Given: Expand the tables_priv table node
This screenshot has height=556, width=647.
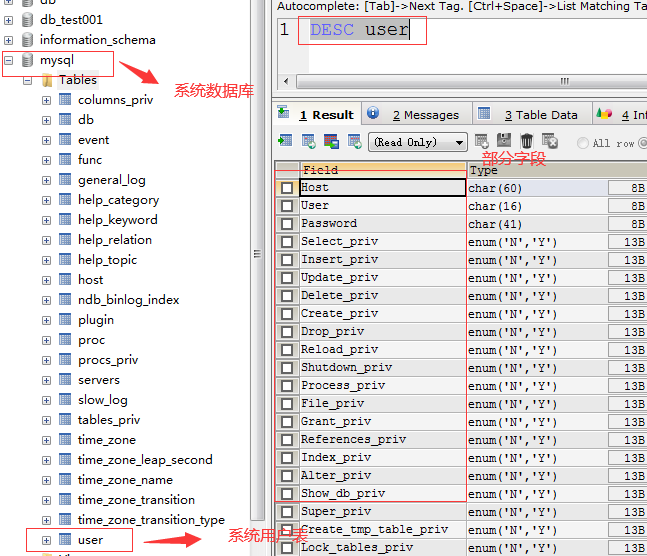Looking at the screenshot, I should click(x=47, y=420).
